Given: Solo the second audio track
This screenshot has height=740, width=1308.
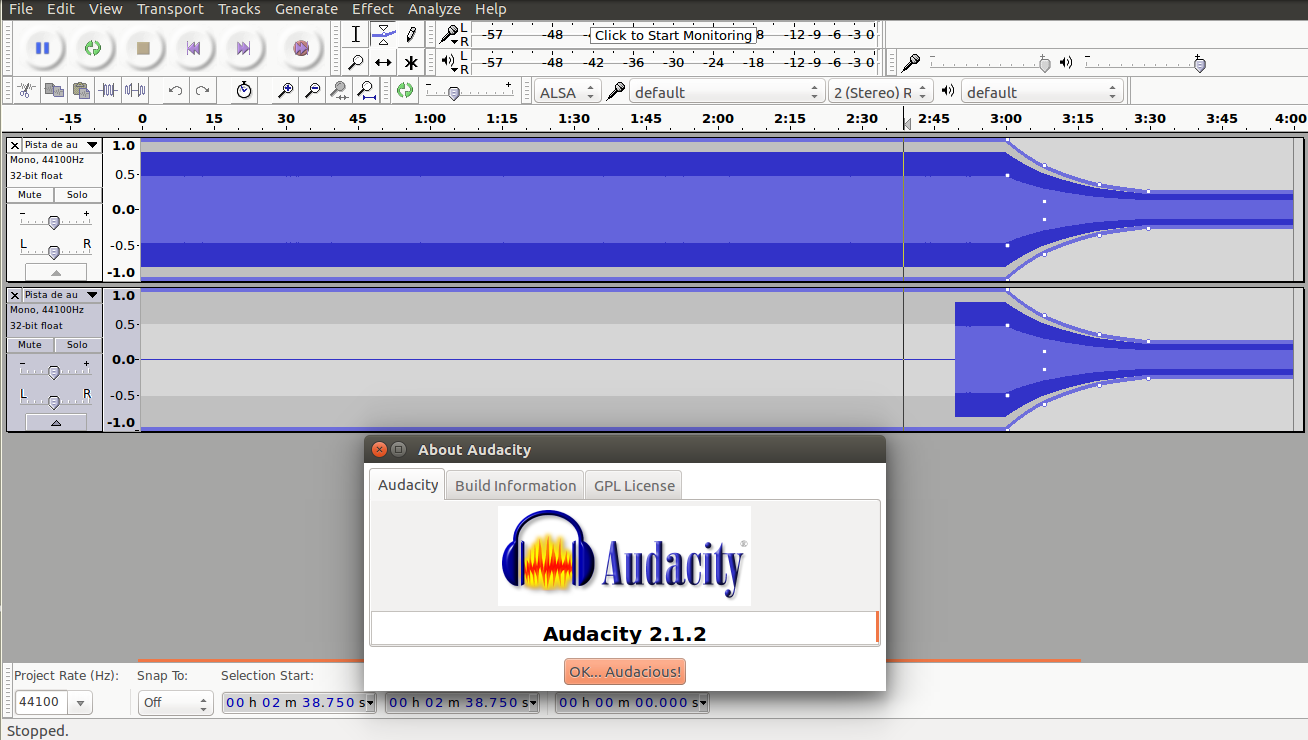Looking at the screenshot, I should click(77, 344).
